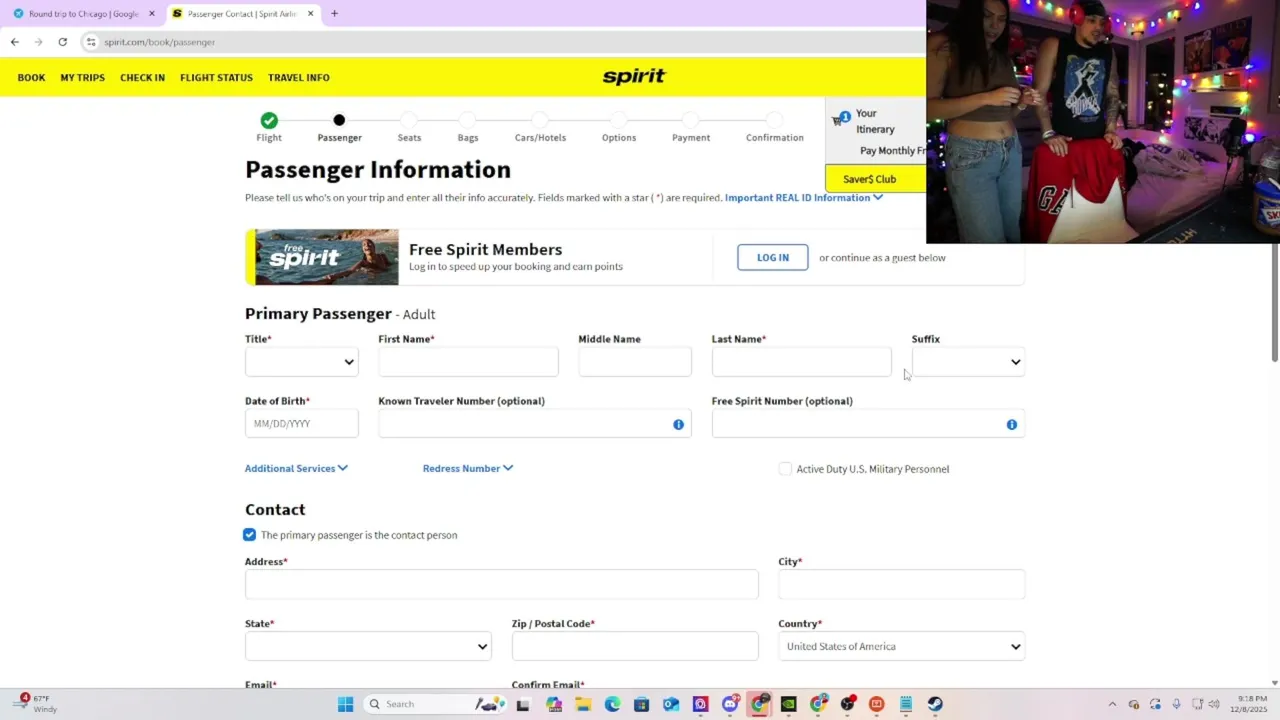Open the Country dropdown
Screen dimensions: 1280x720
[901, 647]
